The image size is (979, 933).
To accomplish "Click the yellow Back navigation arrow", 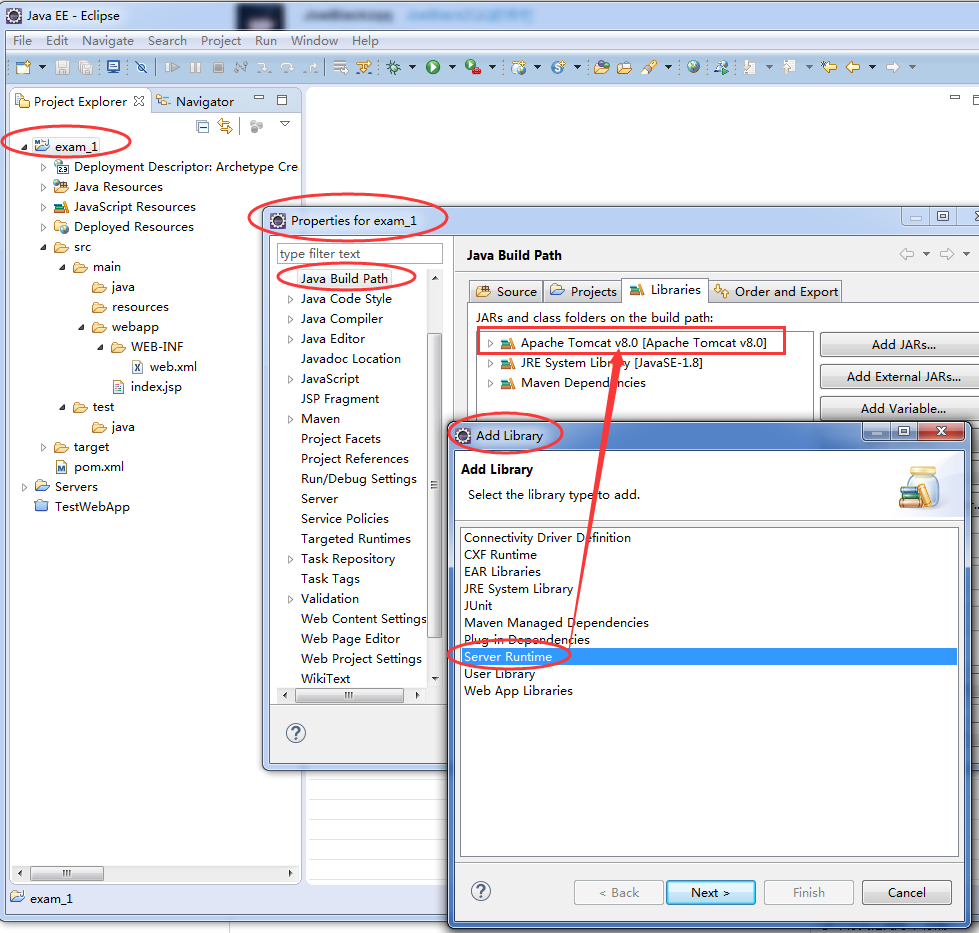I will (x=853, y=67).
